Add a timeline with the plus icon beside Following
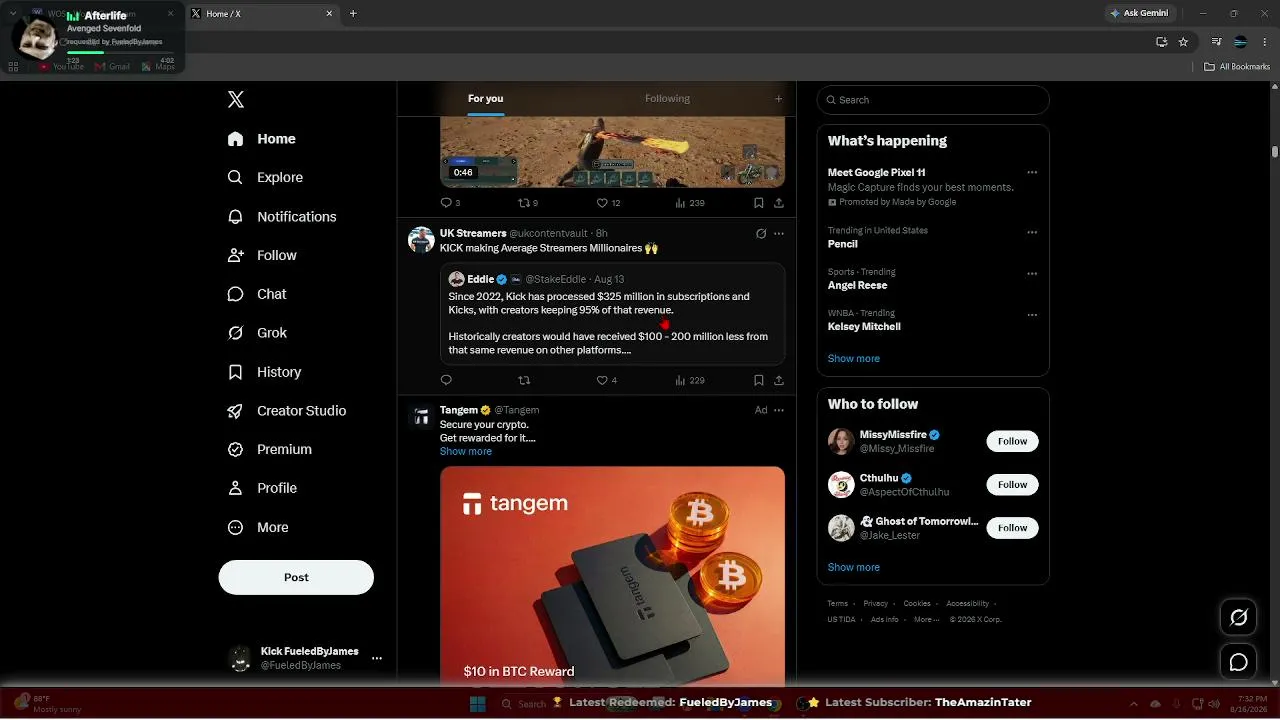The image size is (1280, 720). 778,99
